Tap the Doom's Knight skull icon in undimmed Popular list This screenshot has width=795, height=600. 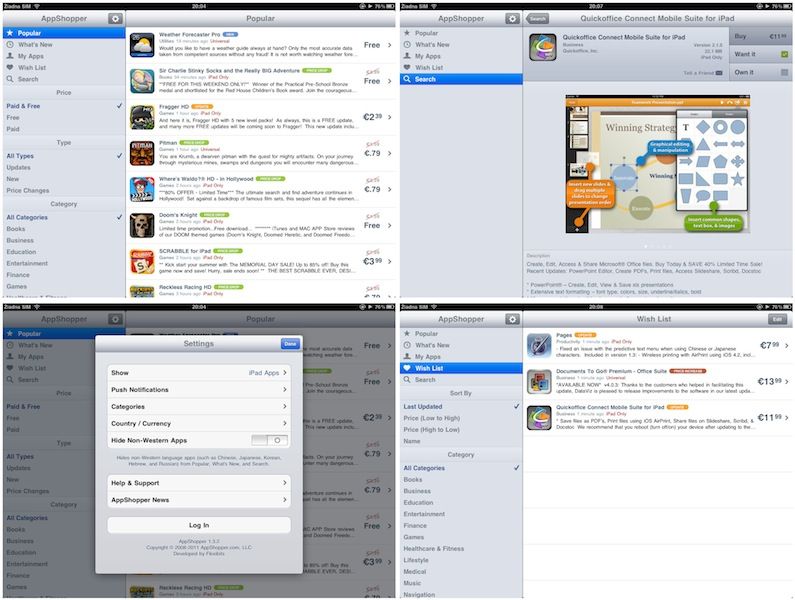[x=142, y=225]
